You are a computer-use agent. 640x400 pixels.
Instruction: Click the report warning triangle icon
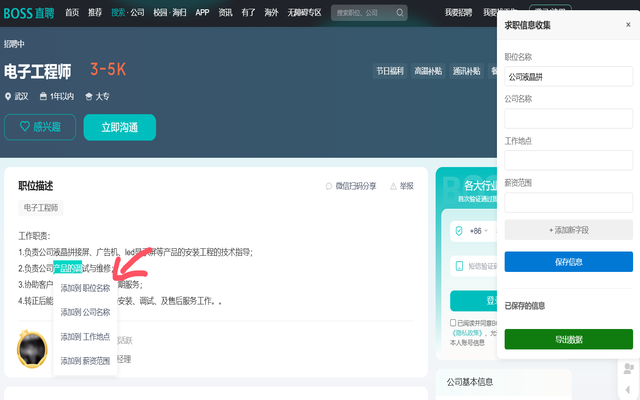point(393,186)
